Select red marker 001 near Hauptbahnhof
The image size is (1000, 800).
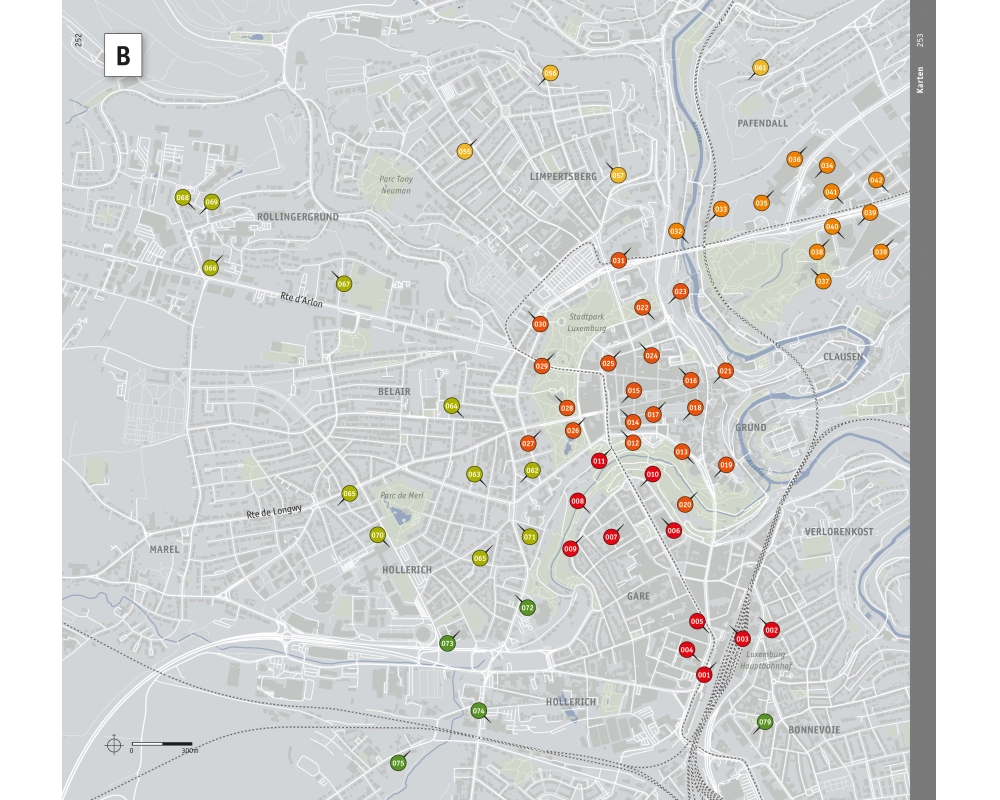point(704,675)
